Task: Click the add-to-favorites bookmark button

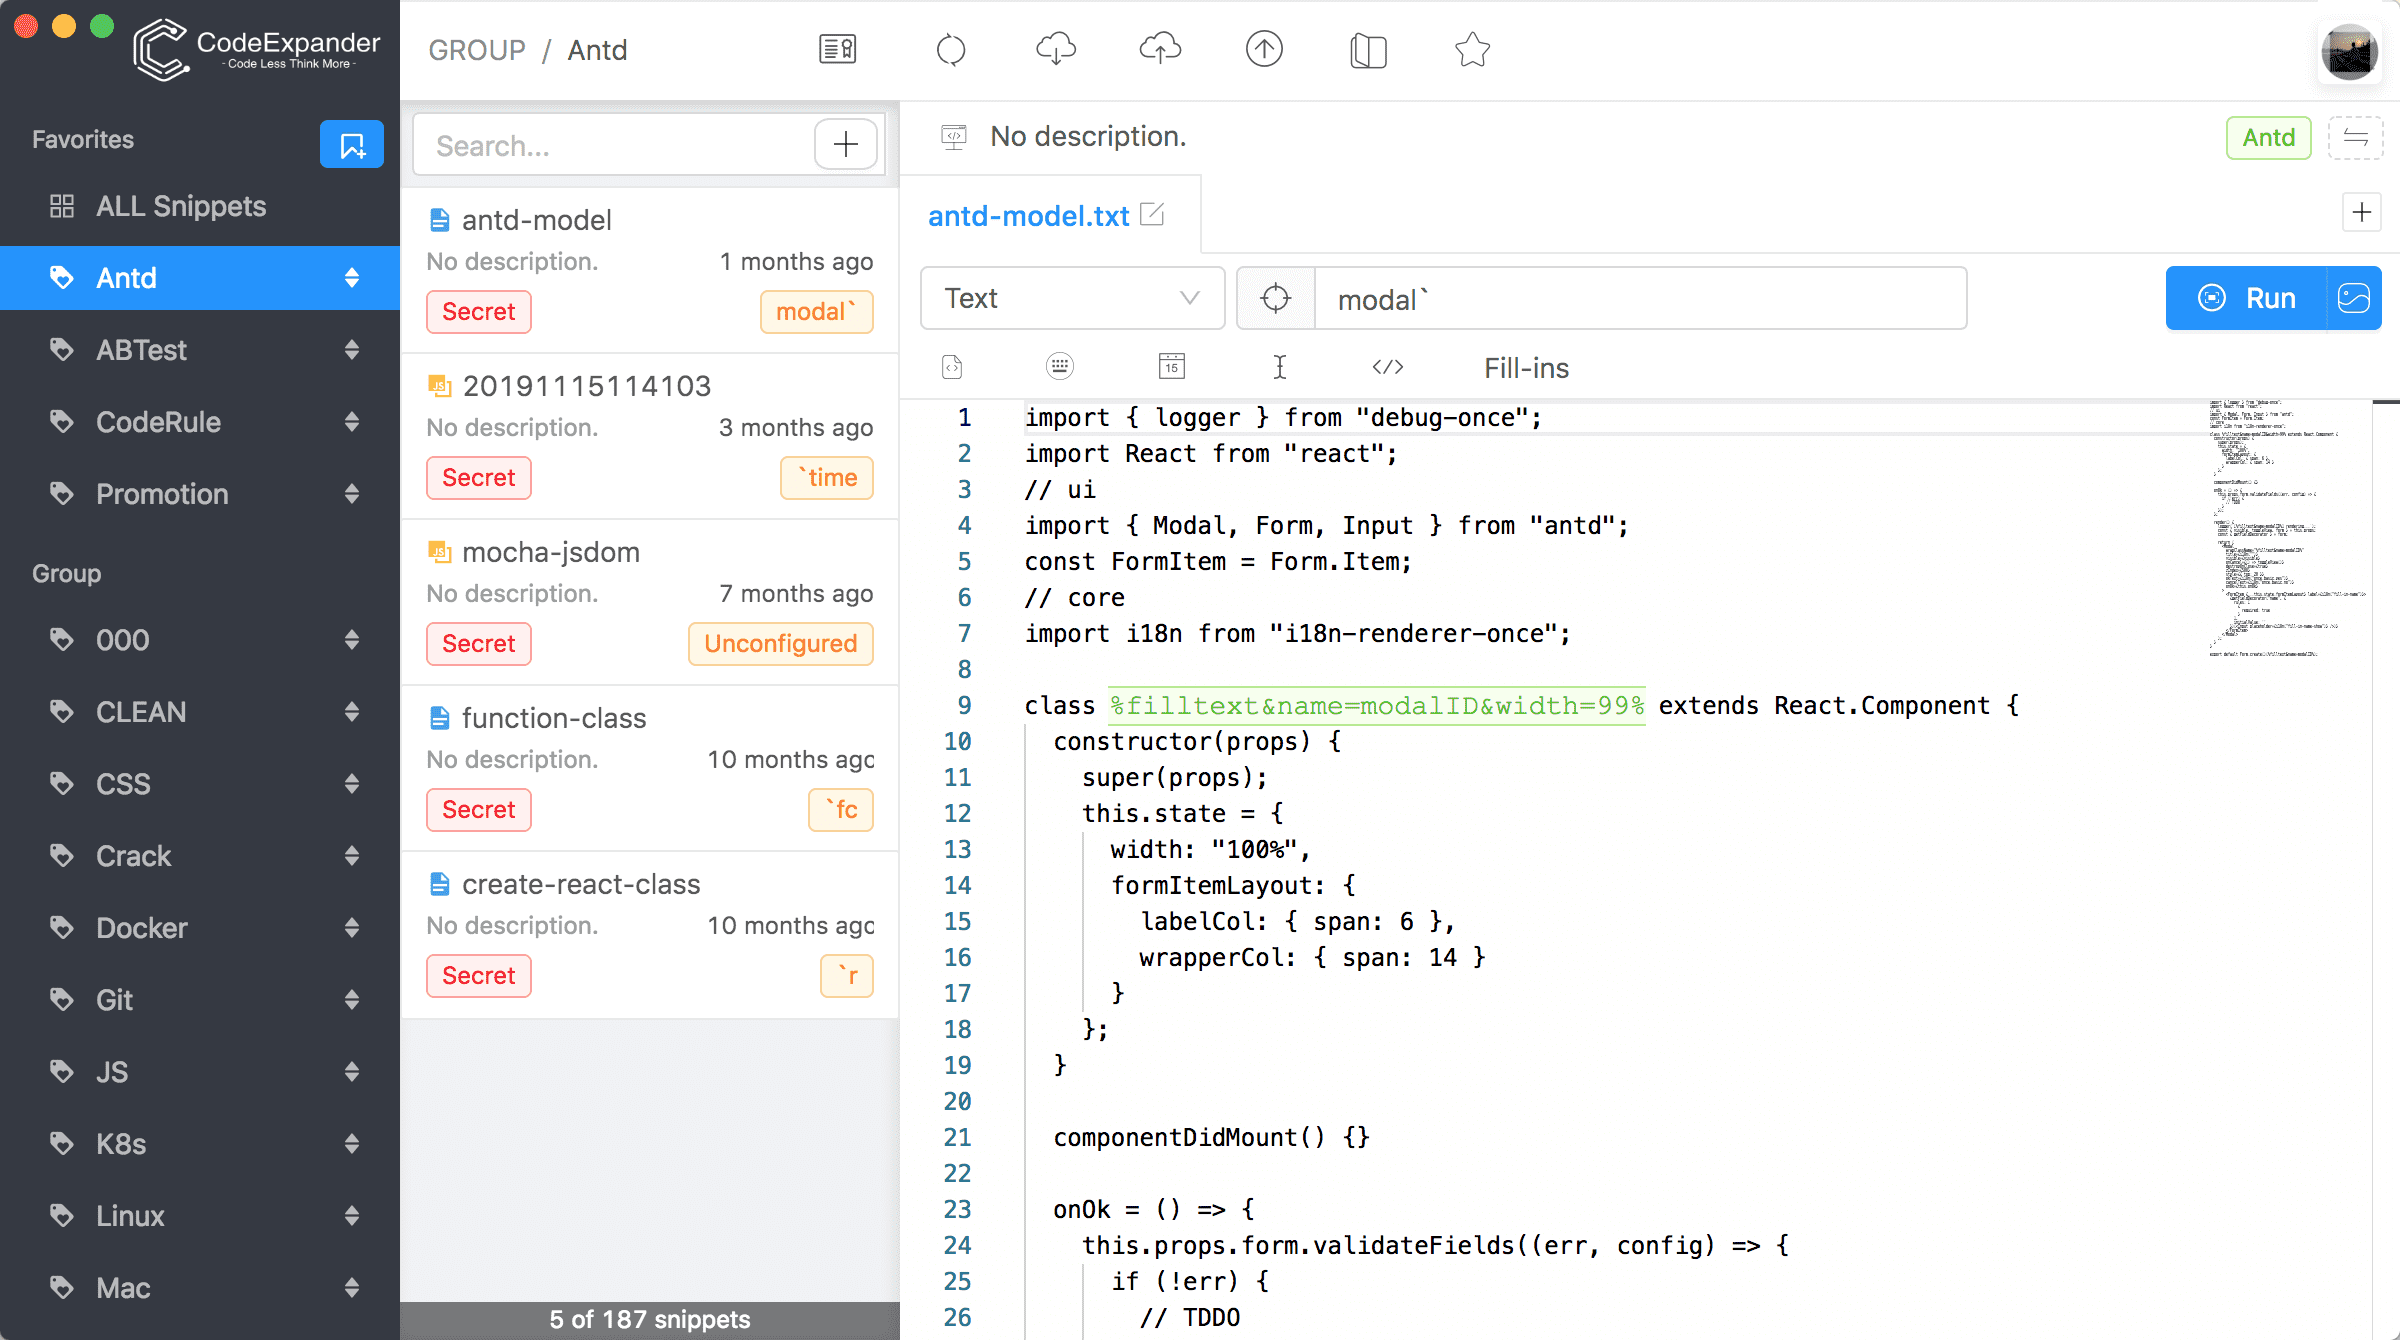Action: click(352, 144)
